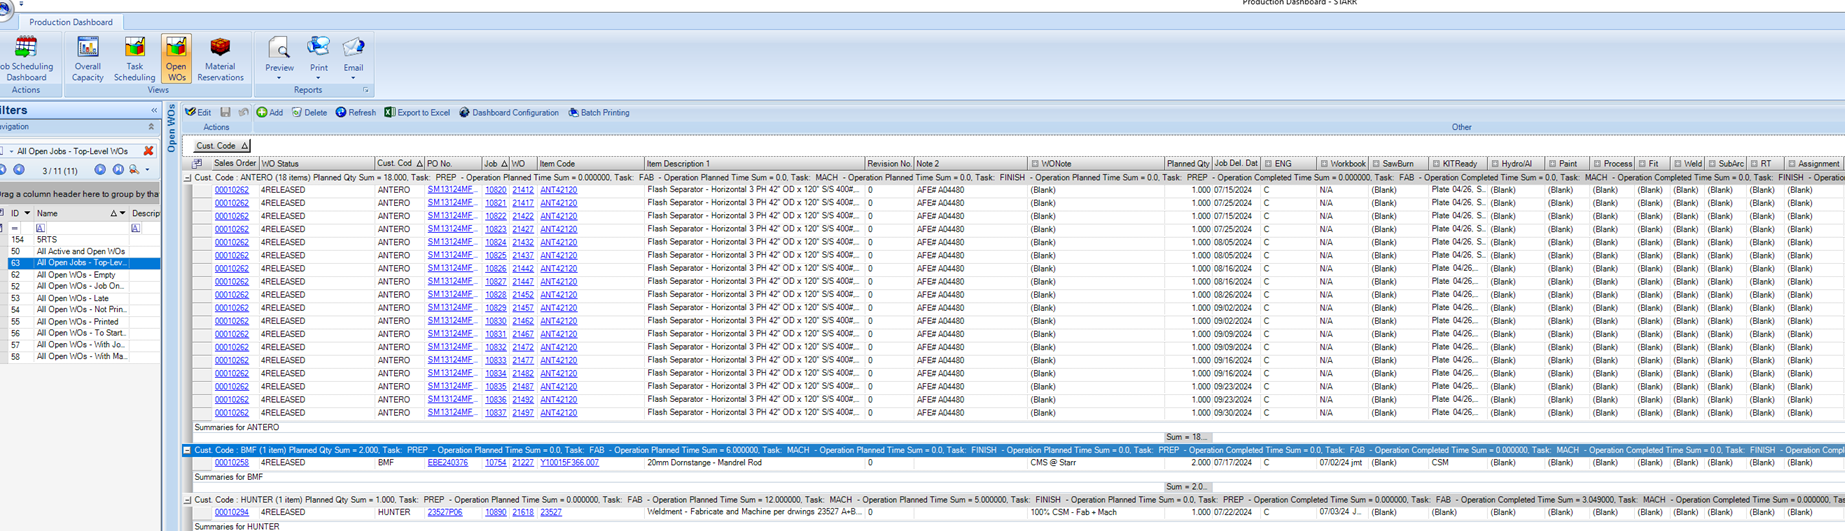
Task: Open the Email dropdown arrow
Action: pos(353,78)
